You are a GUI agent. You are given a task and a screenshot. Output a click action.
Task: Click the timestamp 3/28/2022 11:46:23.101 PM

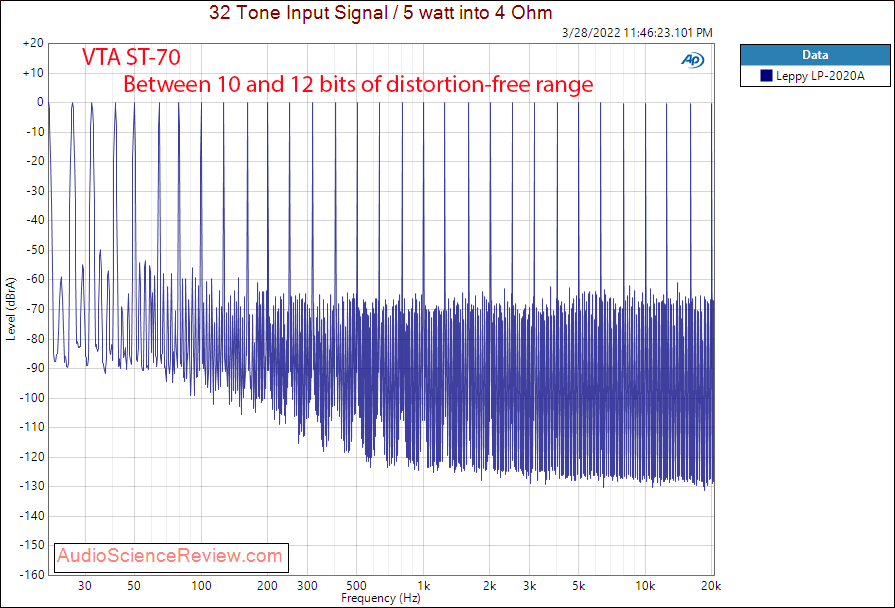point(637,33)
